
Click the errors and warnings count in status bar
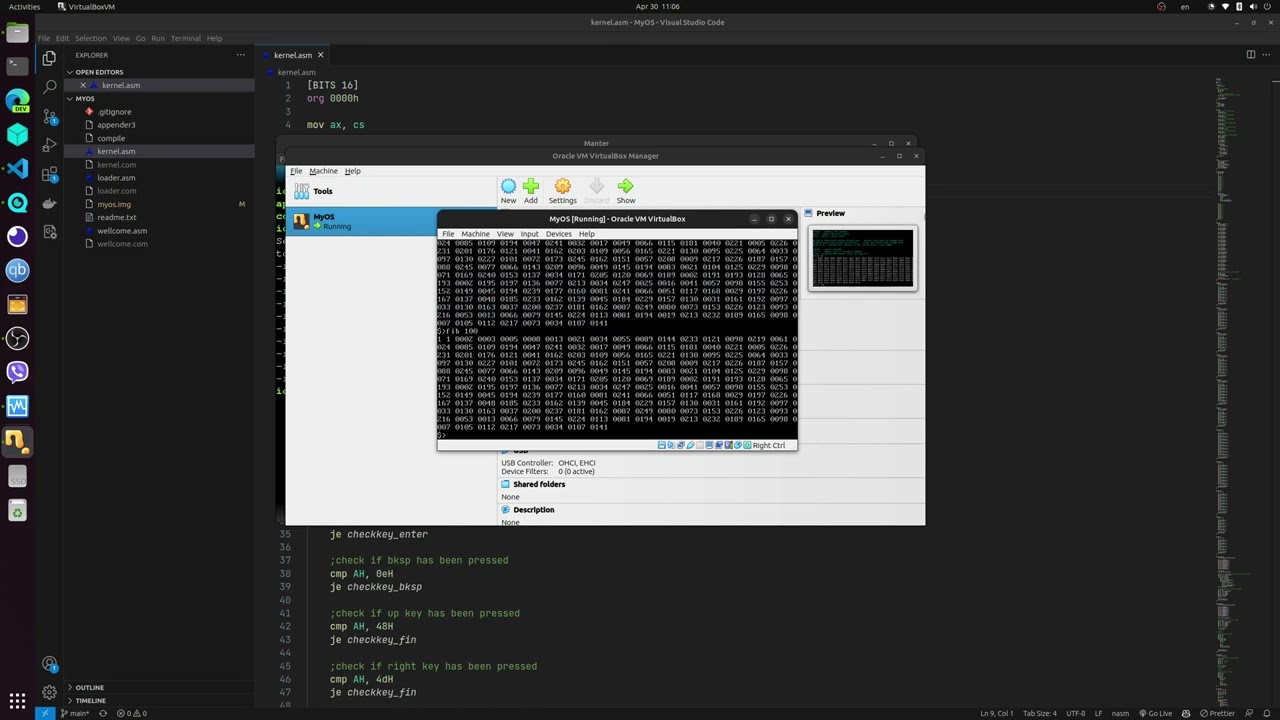(131, 713)
